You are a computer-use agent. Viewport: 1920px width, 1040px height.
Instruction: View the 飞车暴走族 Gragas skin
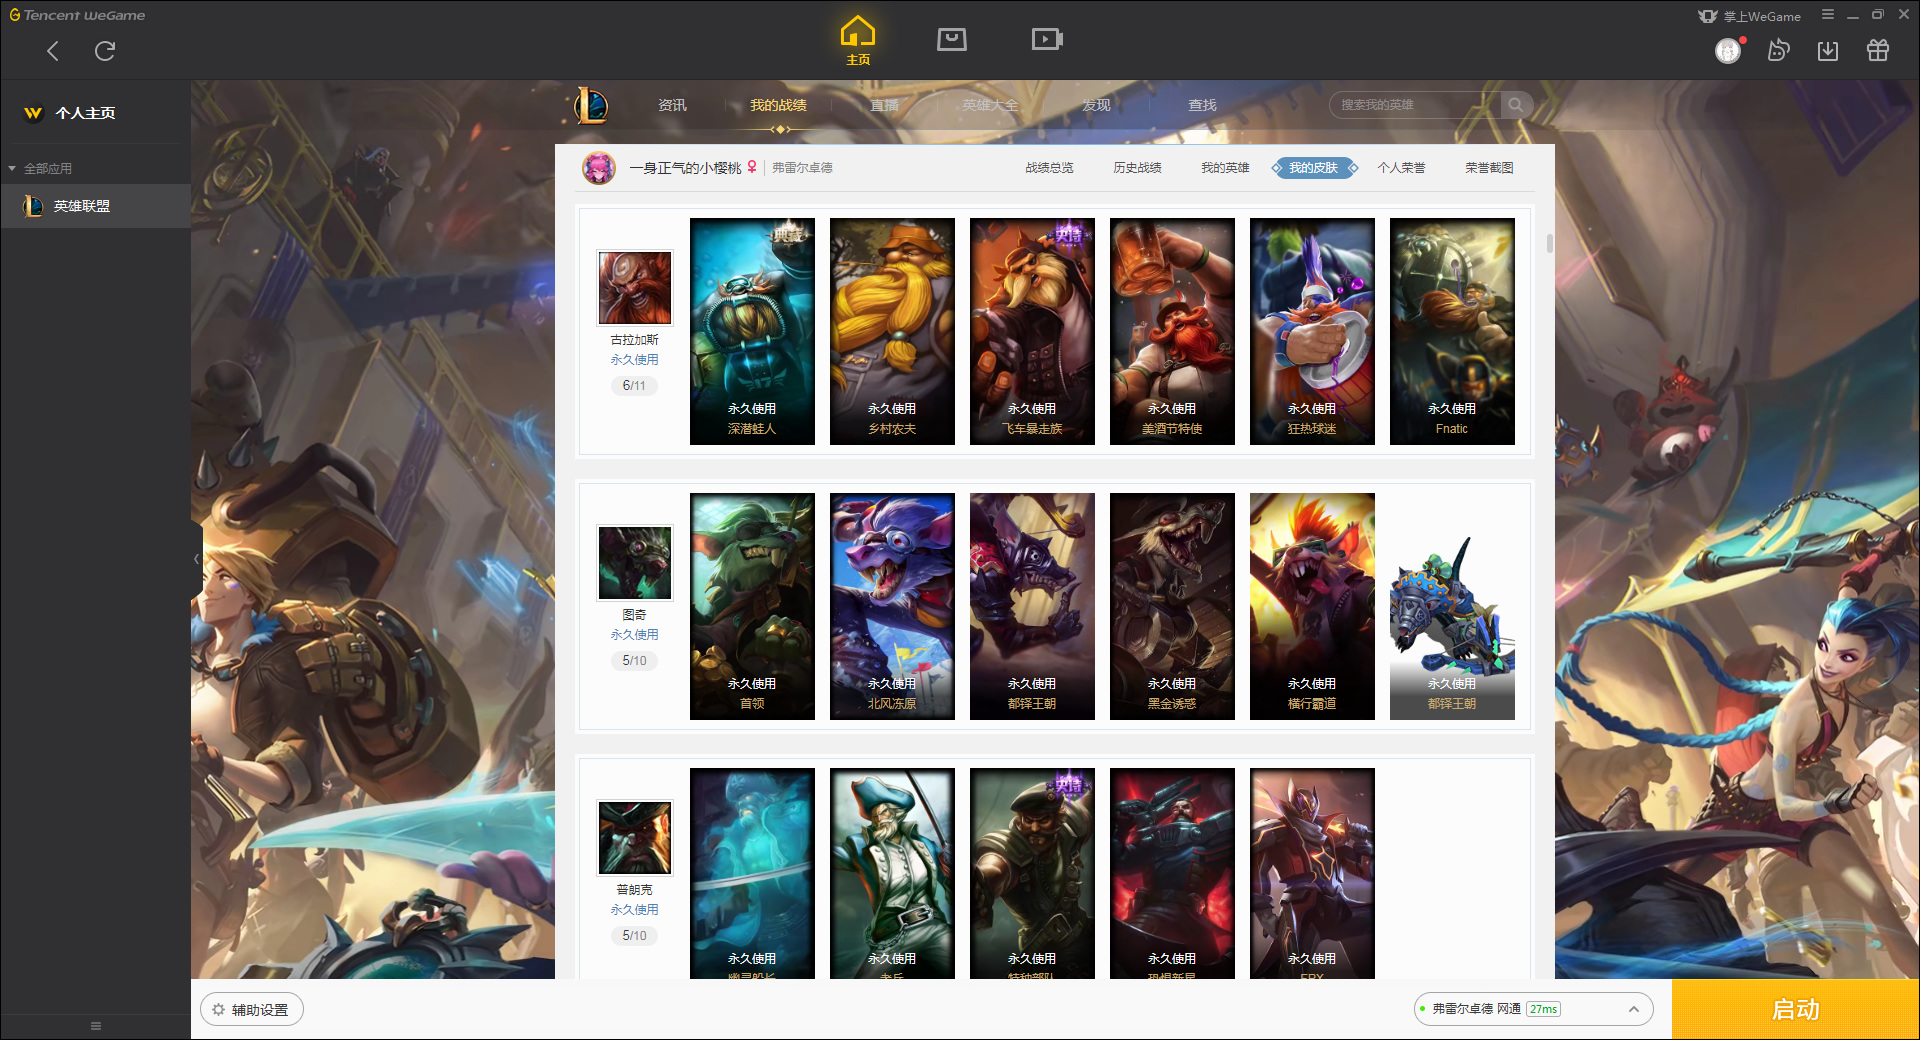click(1032, 331)
